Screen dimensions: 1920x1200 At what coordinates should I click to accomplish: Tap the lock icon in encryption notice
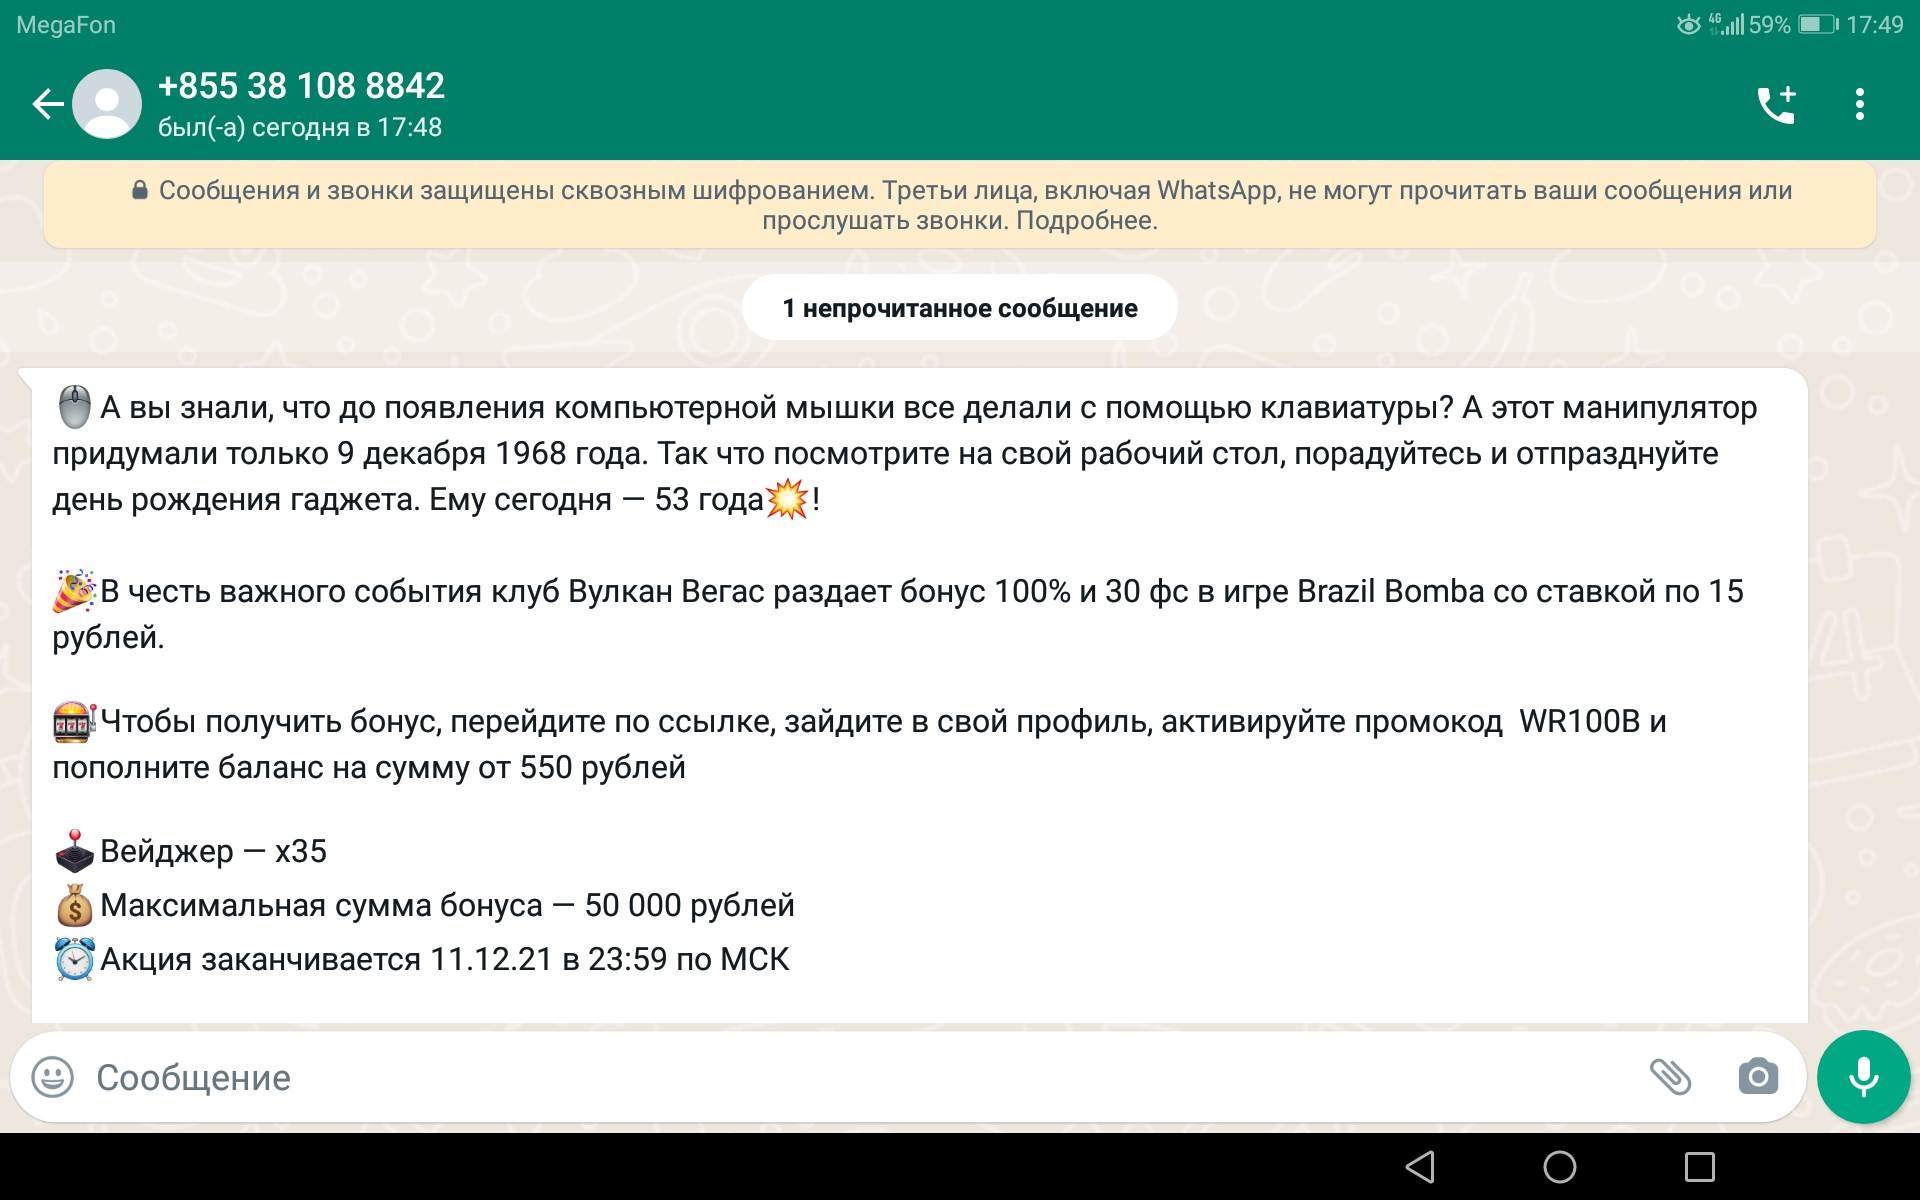coord(140,190)
